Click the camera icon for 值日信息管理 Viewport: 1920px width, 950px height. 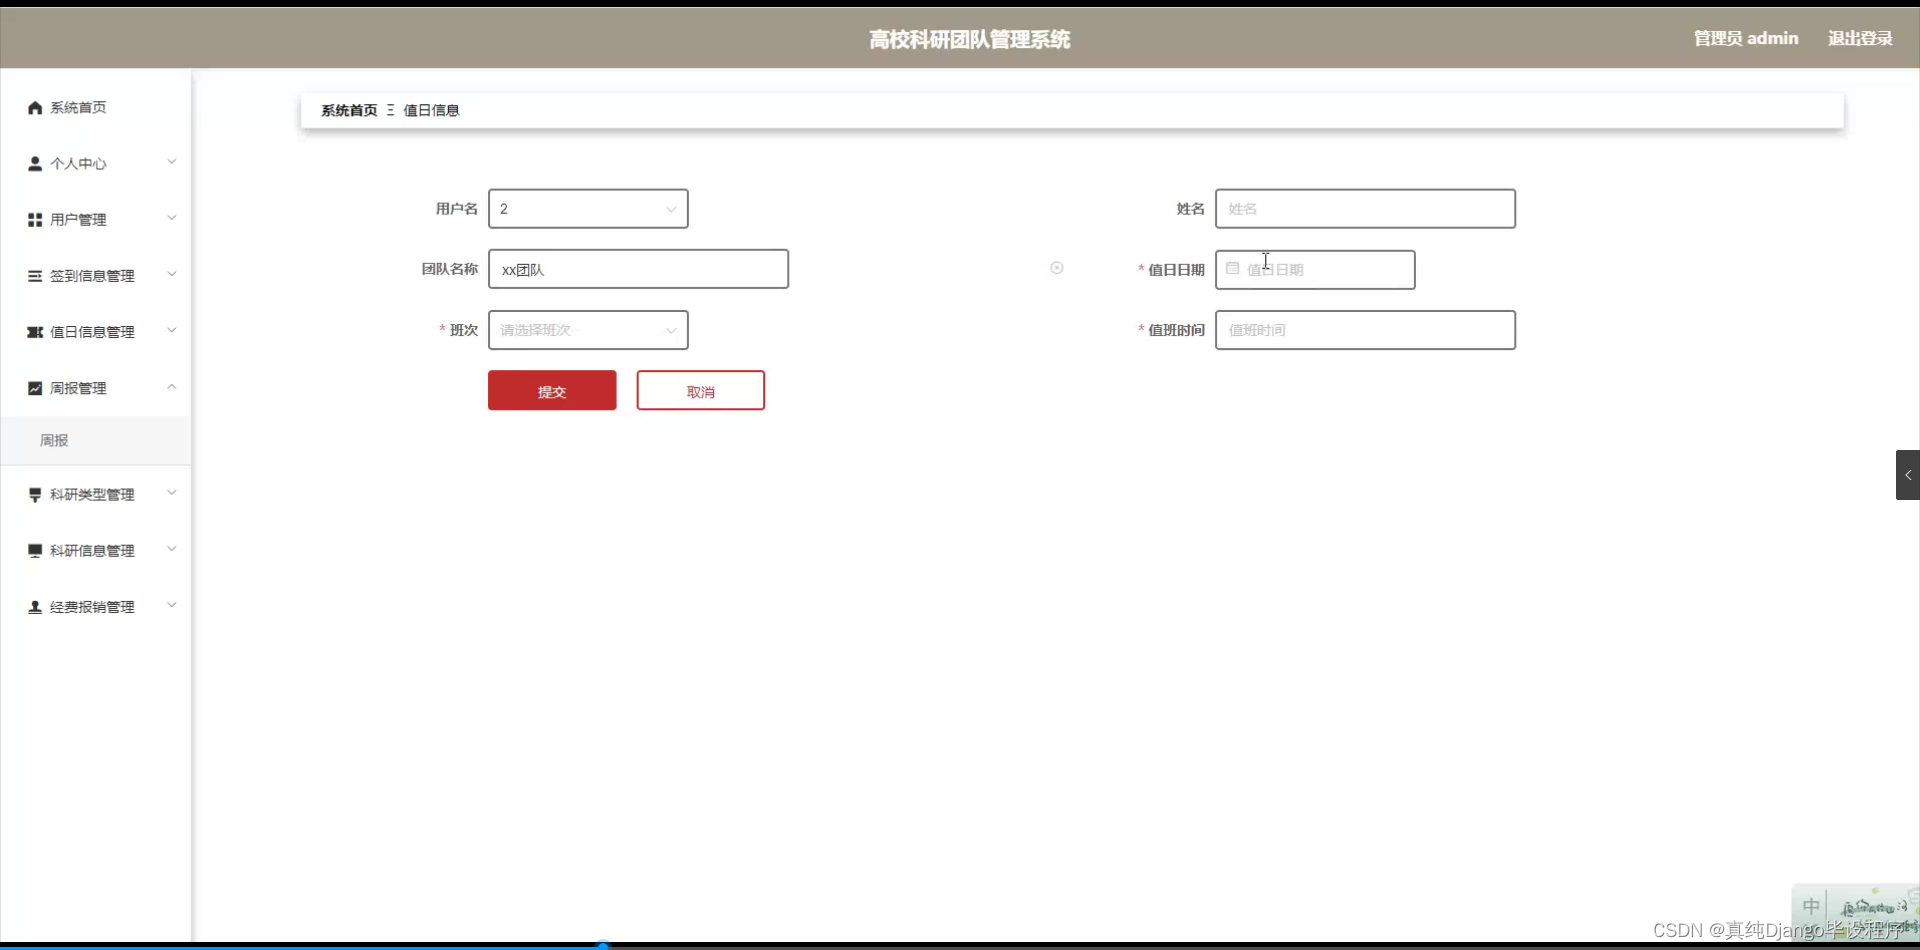pyautogui.click(x=35, y=332)
